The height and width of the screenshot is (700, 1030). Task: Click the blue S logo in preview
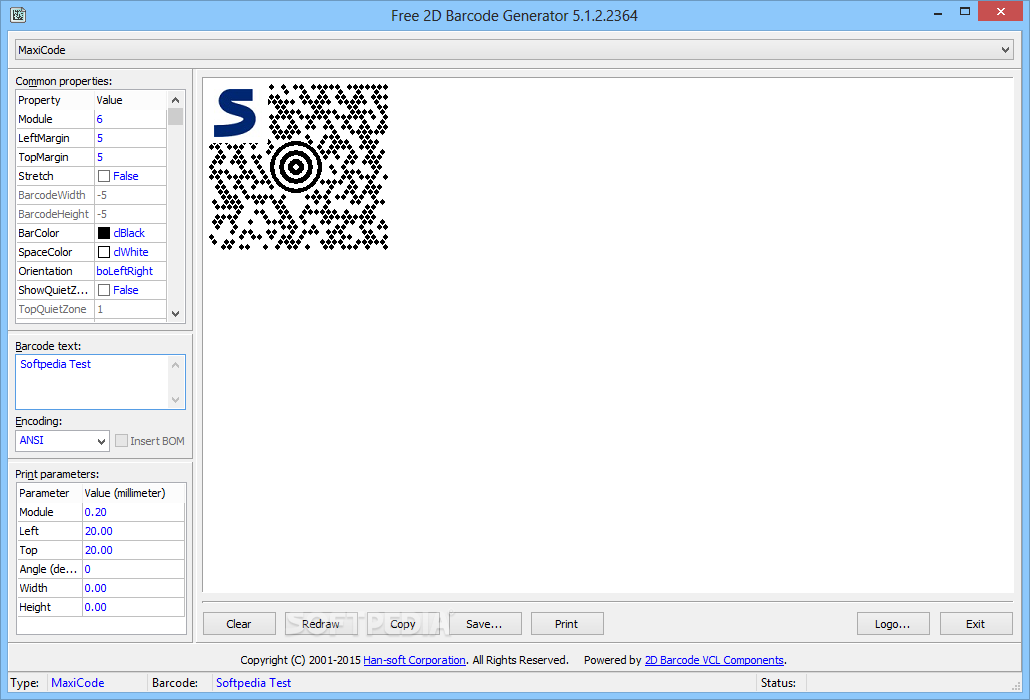tap(235, 112)
